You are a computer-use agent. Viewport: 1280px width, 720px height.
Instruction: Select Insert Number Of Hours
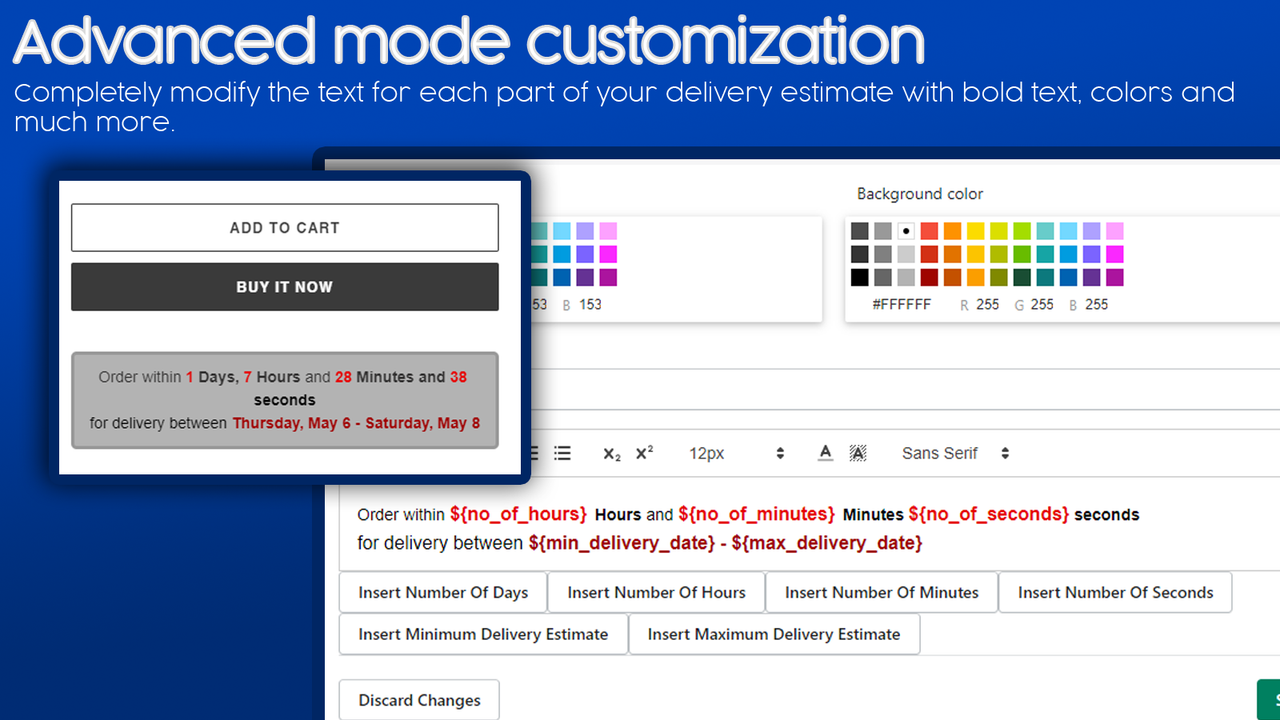[x=656, y=592]
